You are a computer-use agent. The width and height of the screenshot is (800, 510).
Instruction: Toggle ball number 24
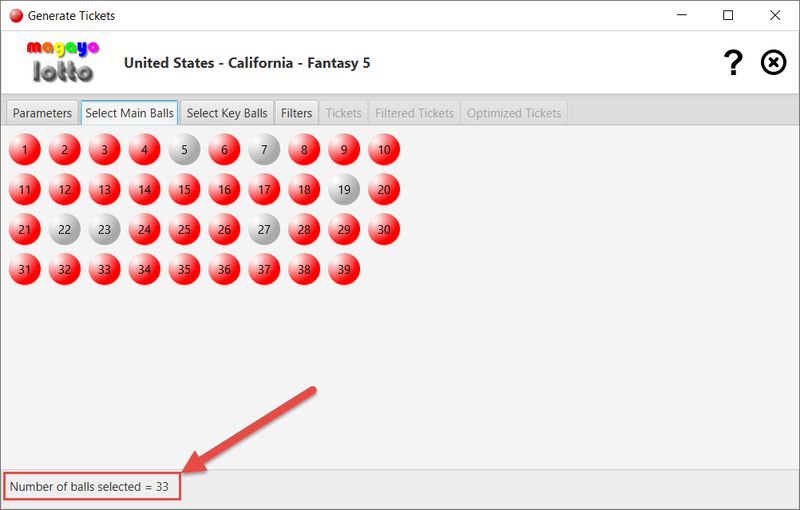click(x=144, y=229)
